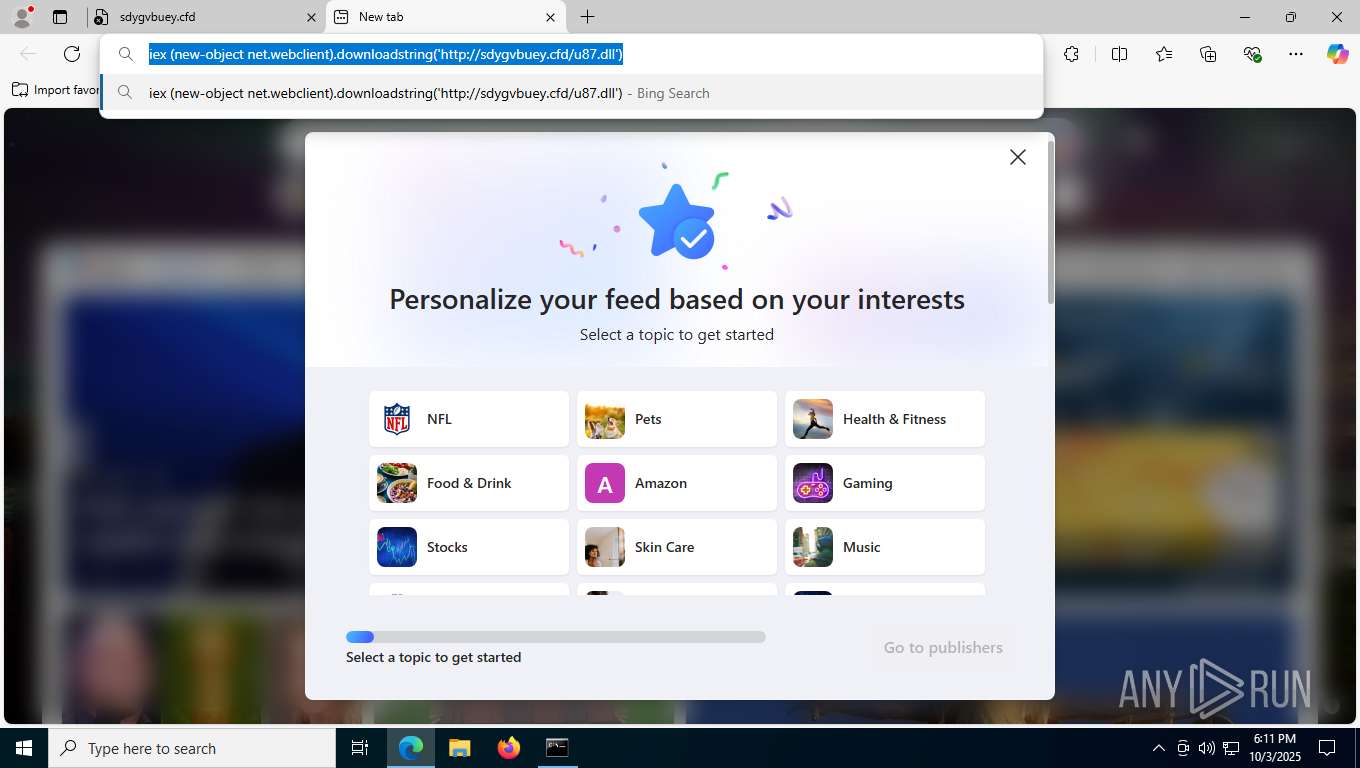The height and width of the screenshot is (768, 1360).
Task: Close the New tab tab
Action: pyautogui.click(x=550, y=17)
